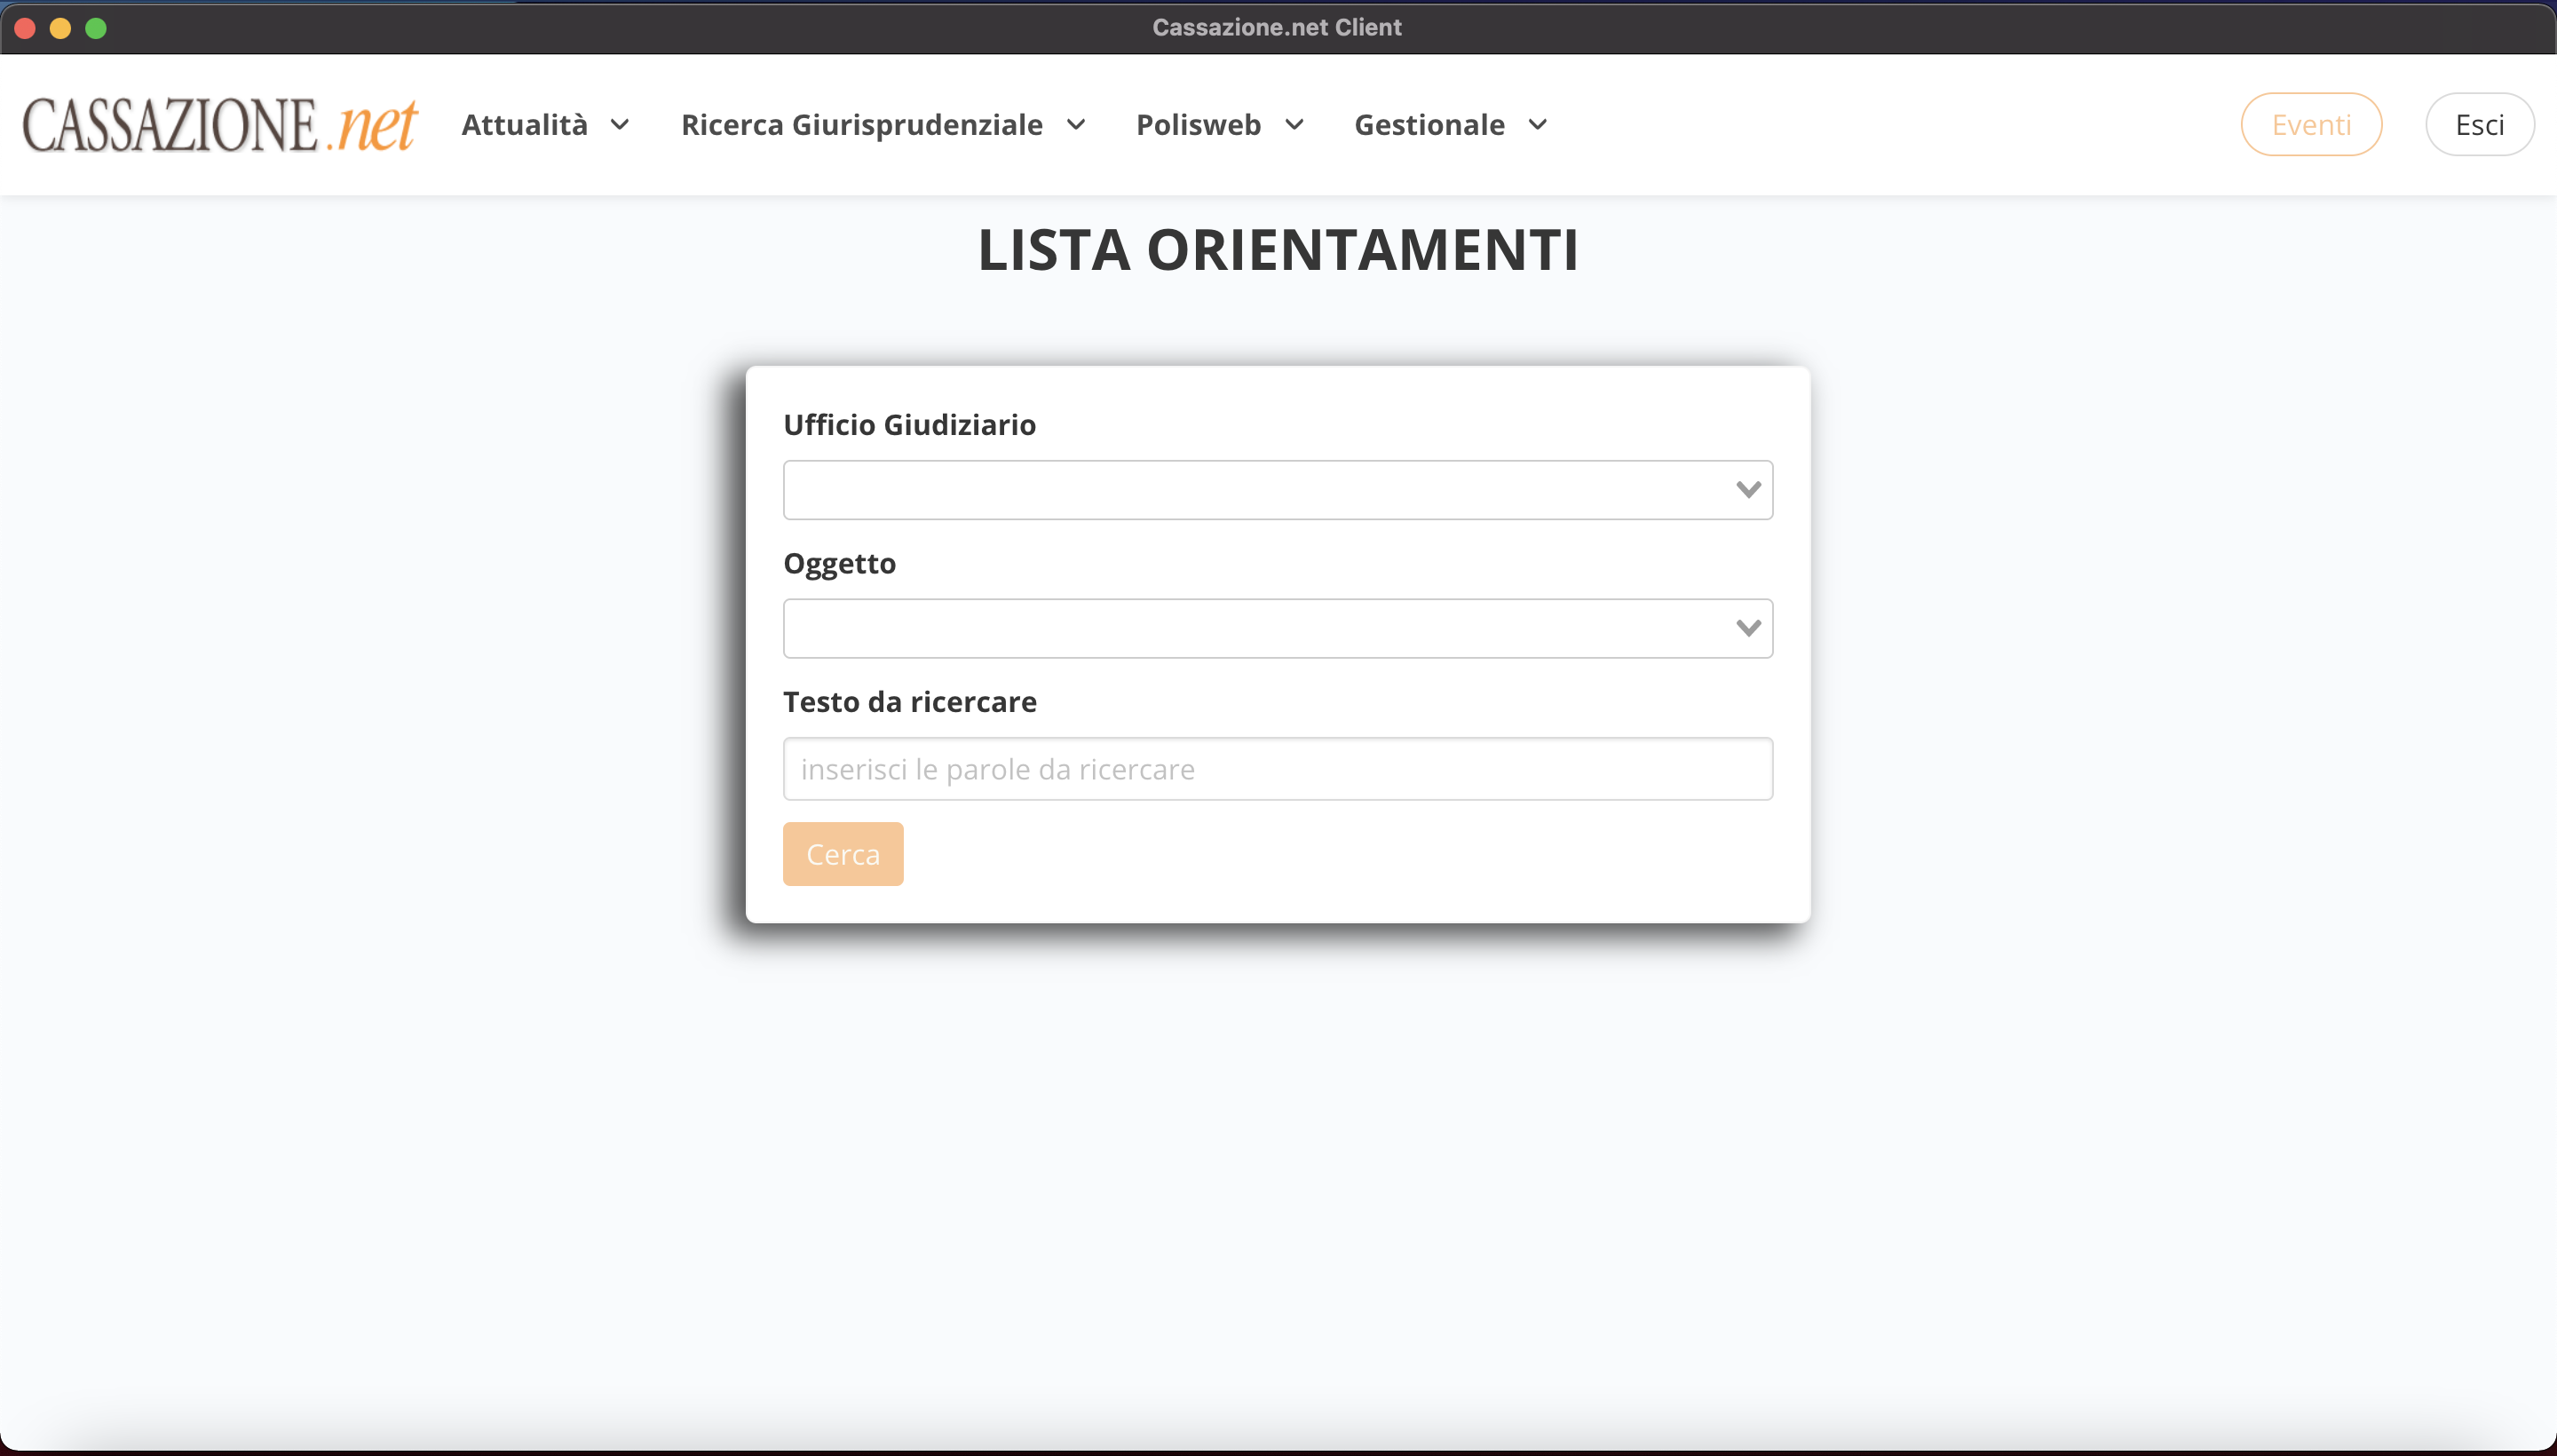The image size is (2557, 1456).
Task: Click the yellow minimize window button
Action: point(60,28)
